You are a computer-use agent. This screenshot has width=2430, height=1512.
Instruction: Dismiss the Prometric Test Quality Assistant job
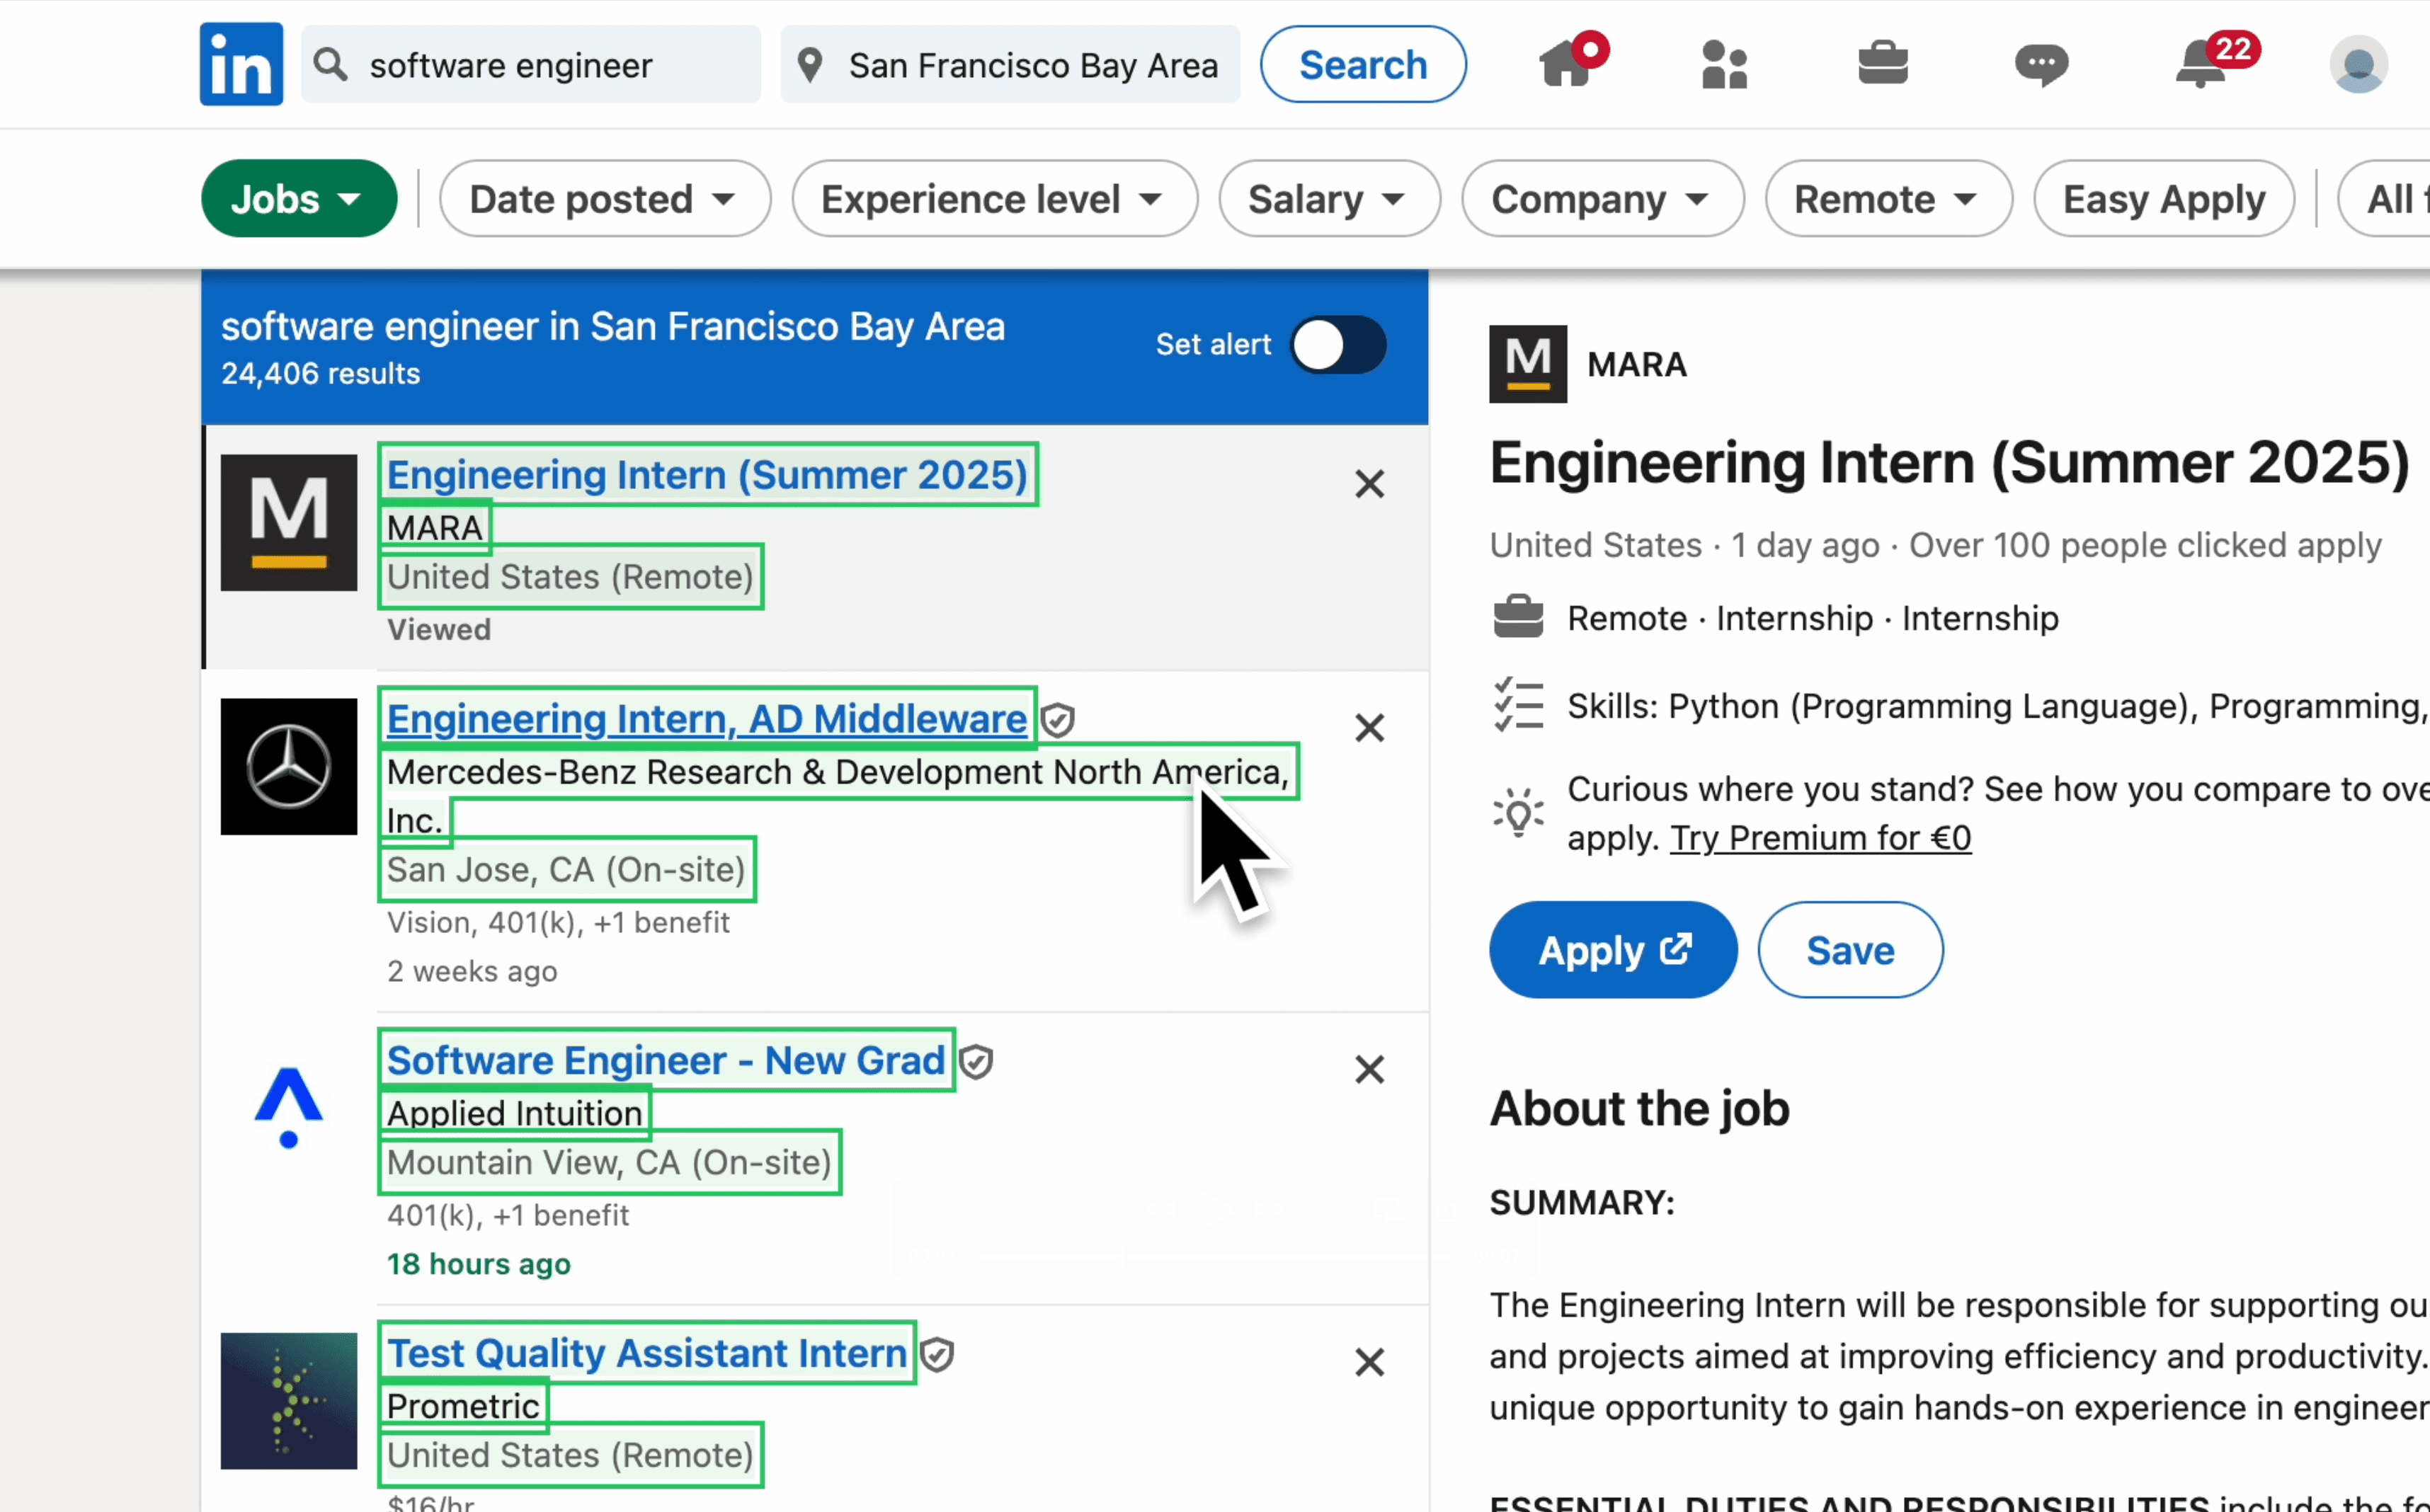(1369, 1362)
